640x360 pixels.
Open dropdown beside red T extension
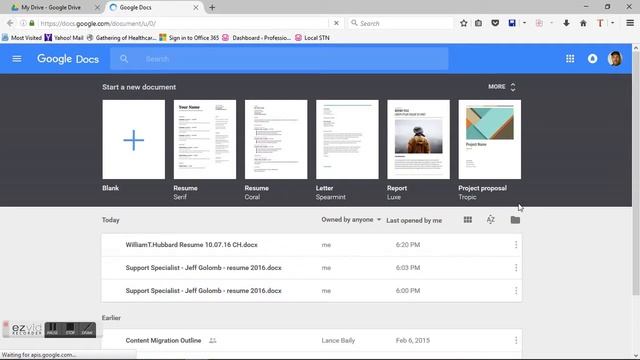tap(612, 23)
